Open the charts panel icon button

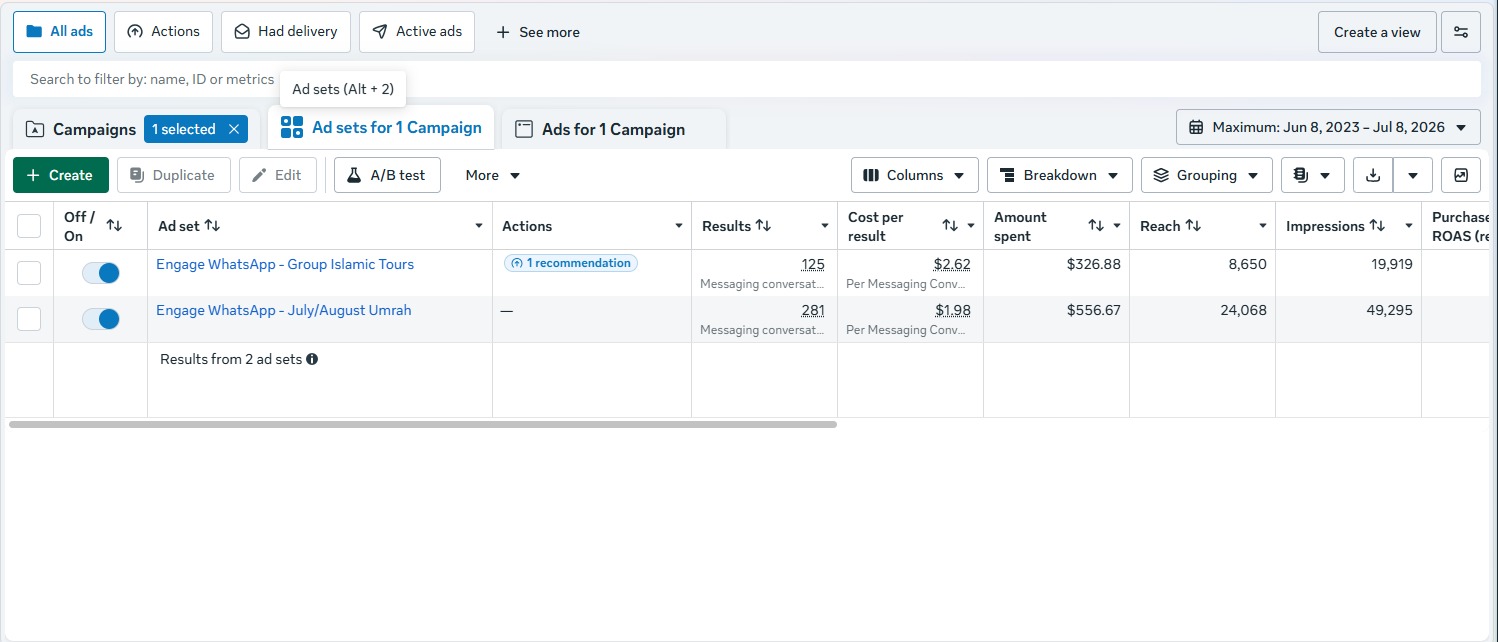click(1461, 175)
